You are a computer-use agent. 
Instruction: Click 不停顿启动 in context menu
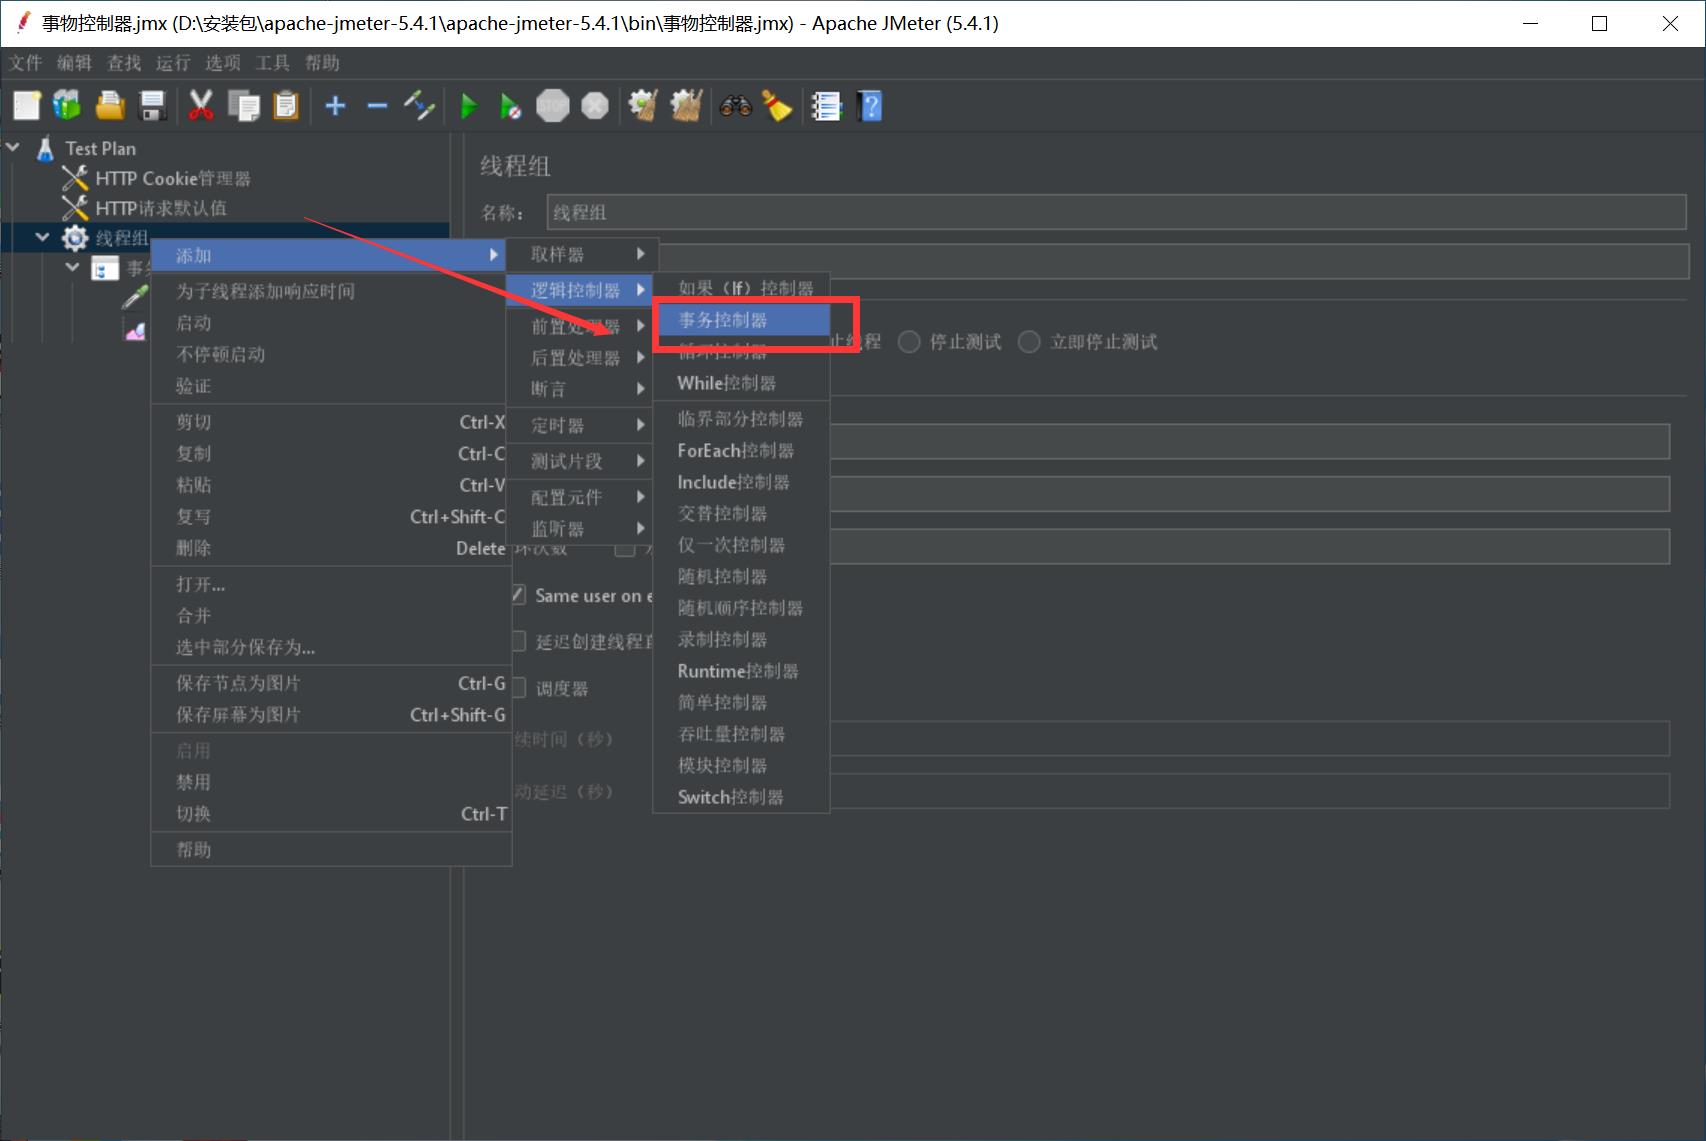[x=331, y=354]
